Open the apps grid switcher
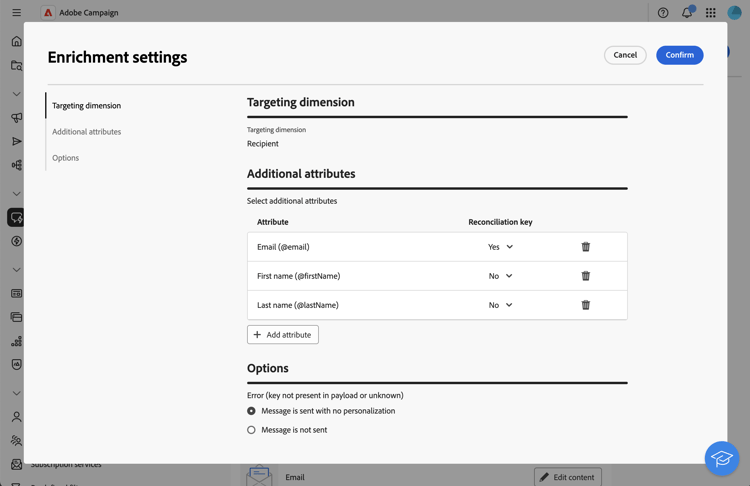This screenshot has width=750, height=486. tap(711, 13)
